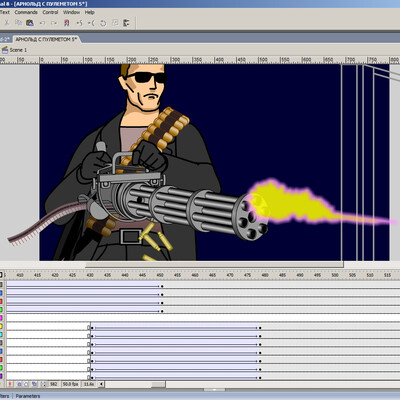Click the current frame 582 field
The width and height of the screenshot is (400, 400).
[x=54, y=384]
